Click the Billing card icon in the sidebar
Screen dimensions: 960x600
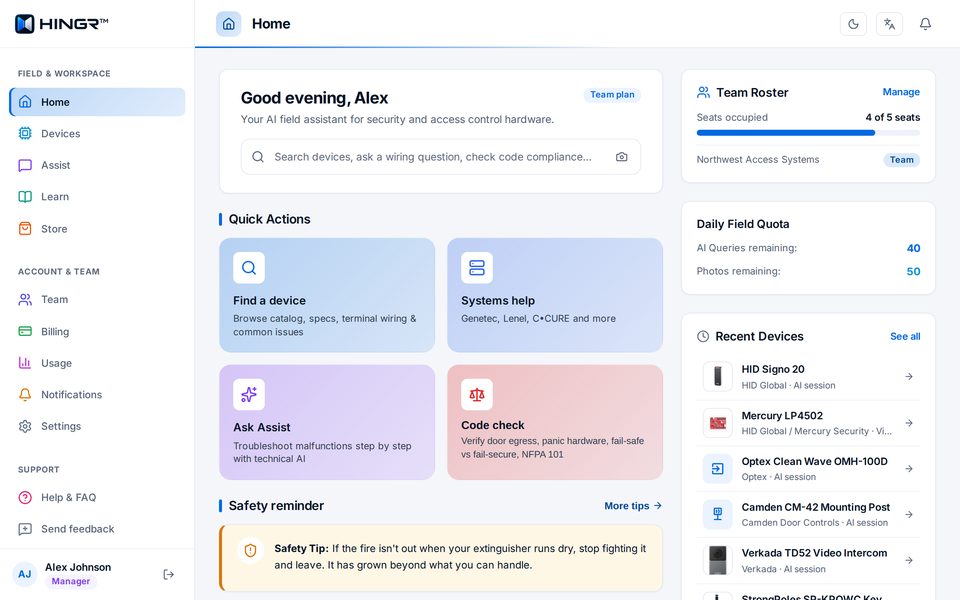tap(25, 331)
